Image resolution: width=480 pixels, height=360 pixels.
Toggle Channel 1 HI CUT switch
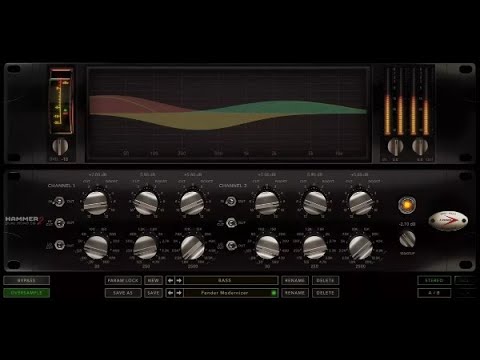(60, 223)
